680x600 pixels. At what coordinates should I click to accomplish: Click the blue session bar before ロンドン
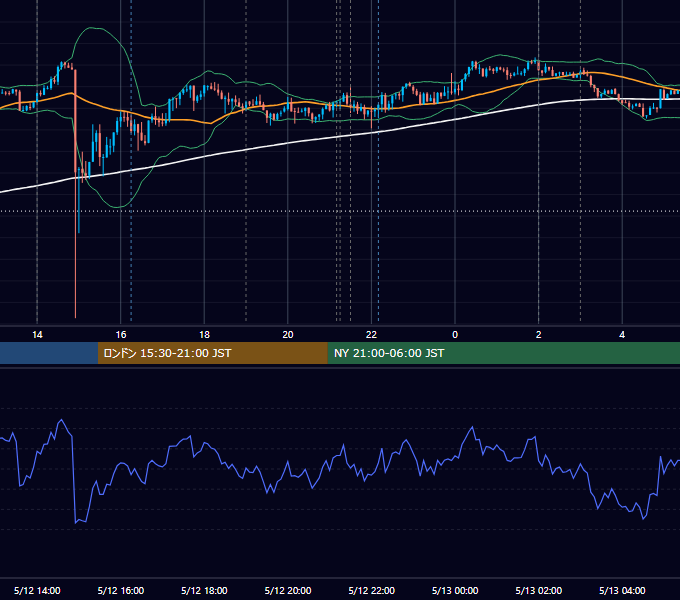pyautogui.click(x=49, y=353)
